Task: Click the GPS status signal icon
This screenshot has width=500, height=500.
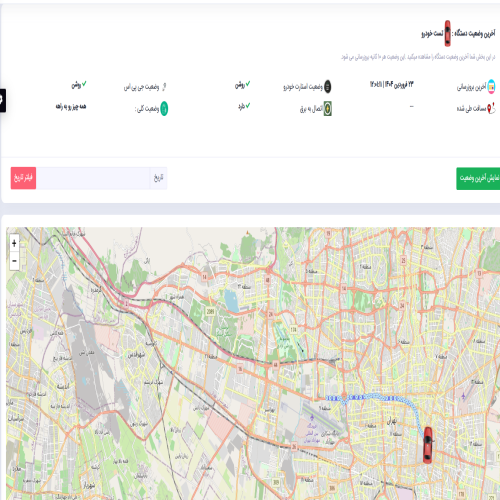Action: point(164,87)
